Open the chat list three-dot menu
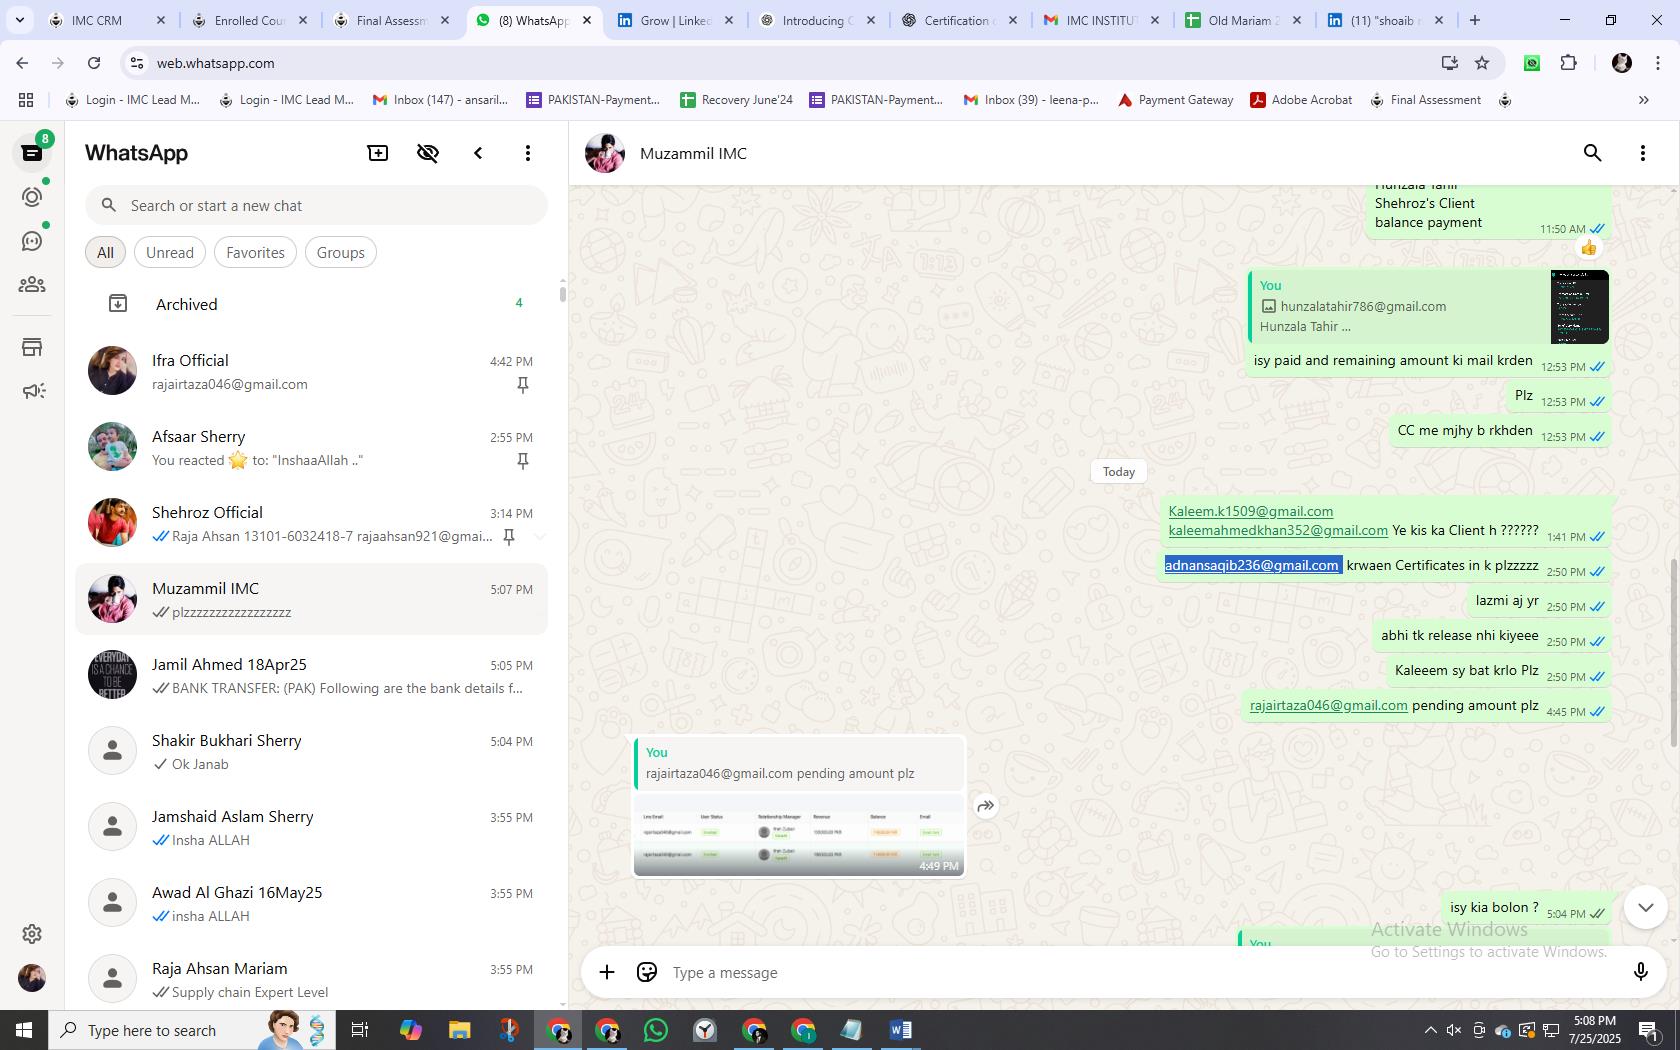This screenshot has height=1050, width=1680. [x=528, y=153]
